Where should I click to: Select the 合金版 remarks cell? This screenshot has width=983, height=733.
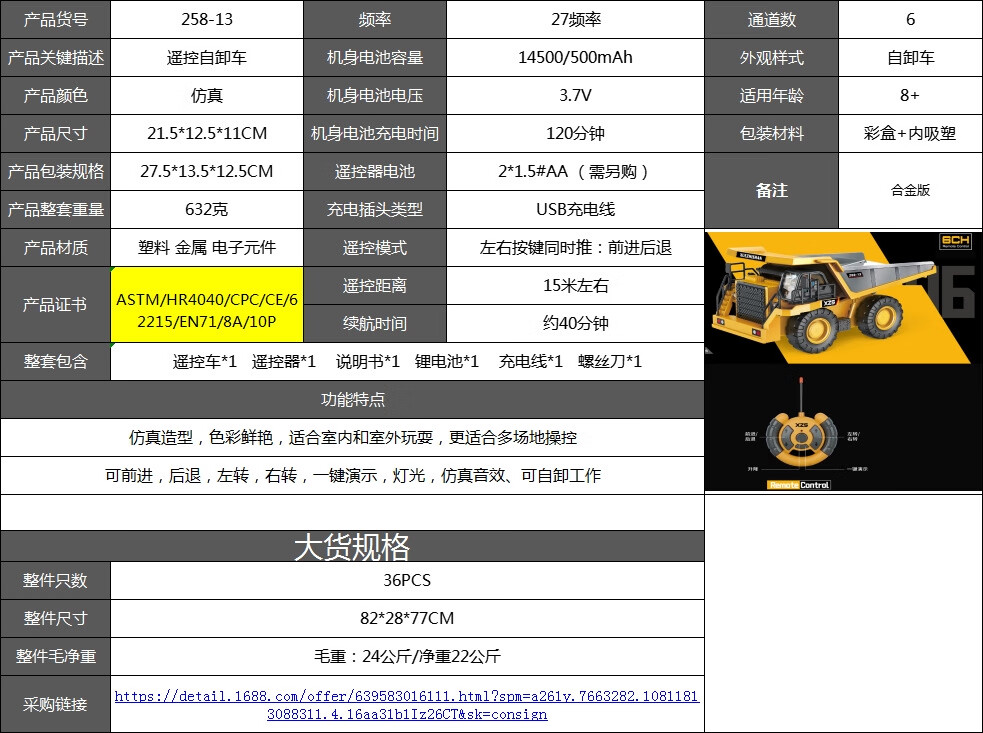pyautogui.click(x=910, y=191)
